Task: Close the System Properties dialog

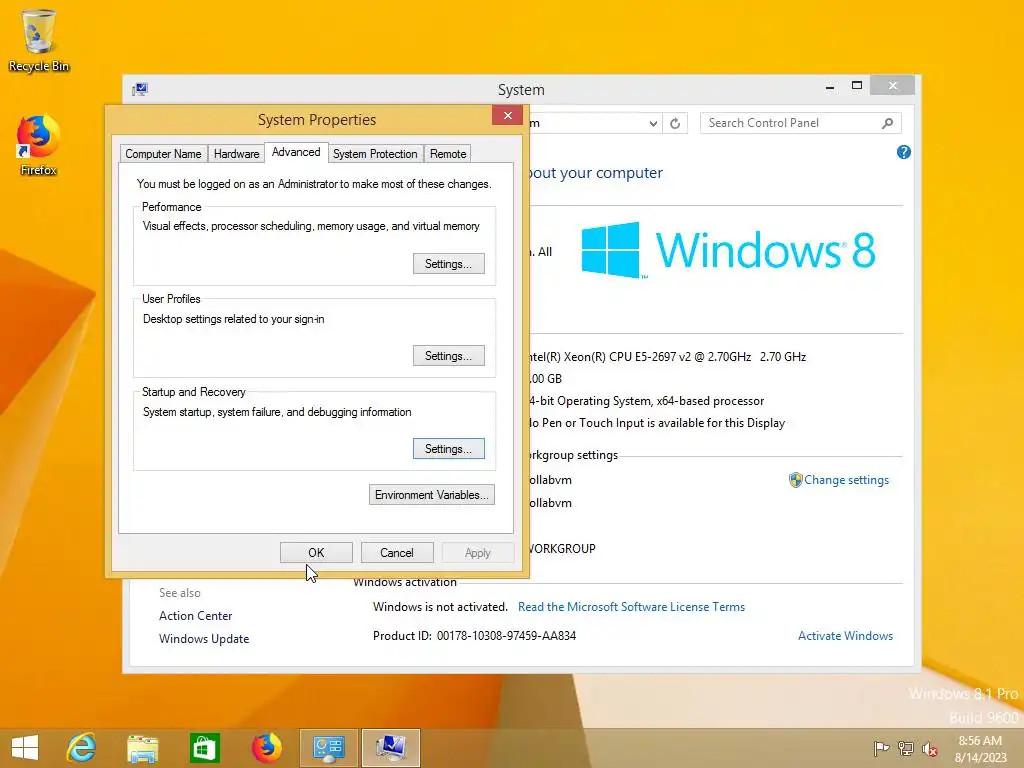Action: click(507, 116)
